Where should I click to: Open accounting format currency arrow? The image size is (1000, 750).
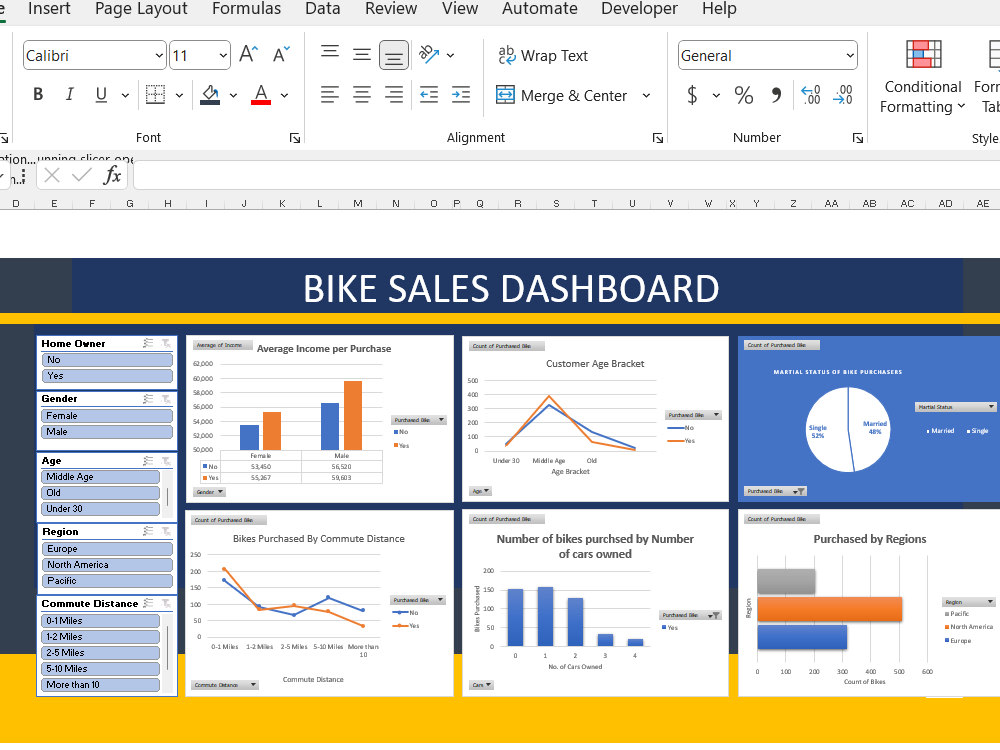(716, 96)
